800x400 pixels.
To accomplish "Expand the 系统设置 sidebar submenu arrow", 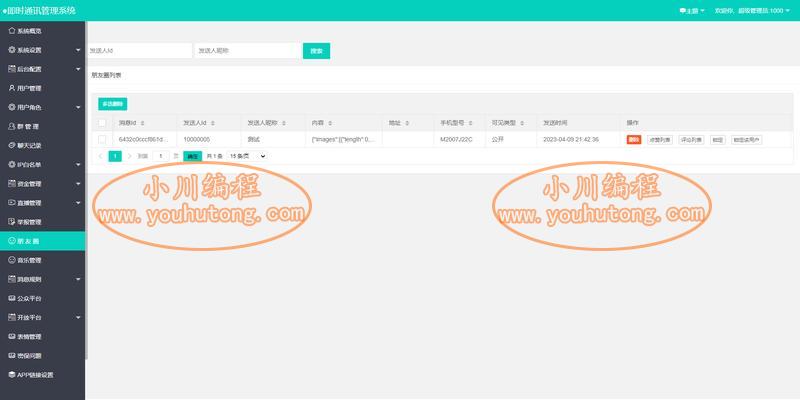I will coord(78,50).
